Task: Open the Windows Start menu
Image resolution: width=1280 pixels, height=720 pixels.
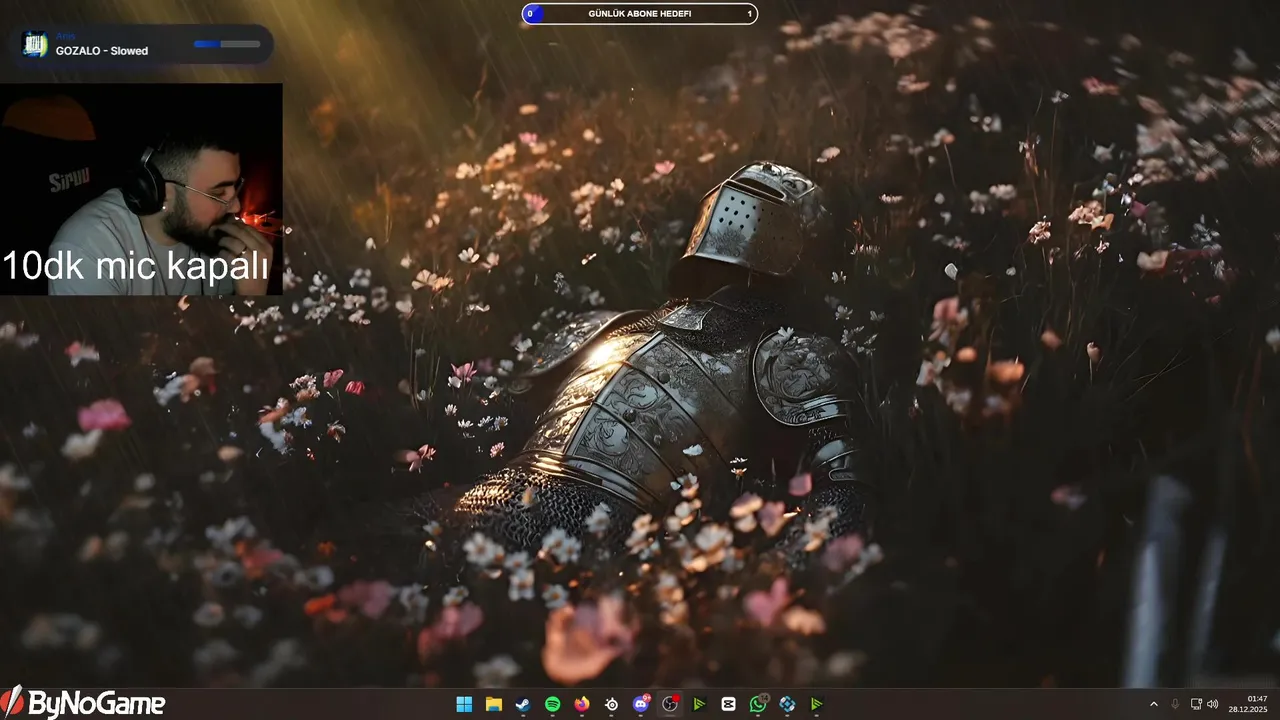Action: click(464, 704)
